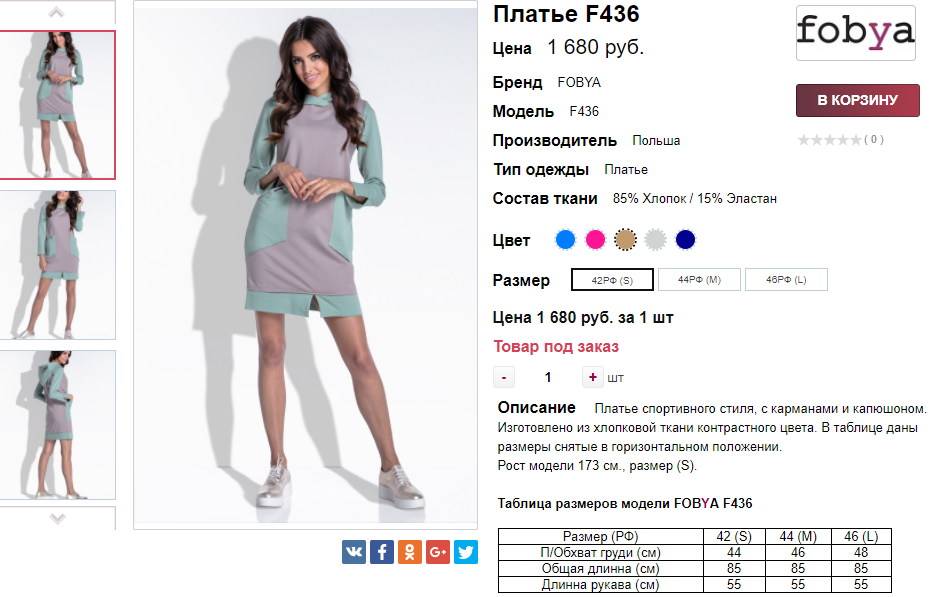Select size 42РФ (S)
The image size is (948, 597).
point(612,280)
